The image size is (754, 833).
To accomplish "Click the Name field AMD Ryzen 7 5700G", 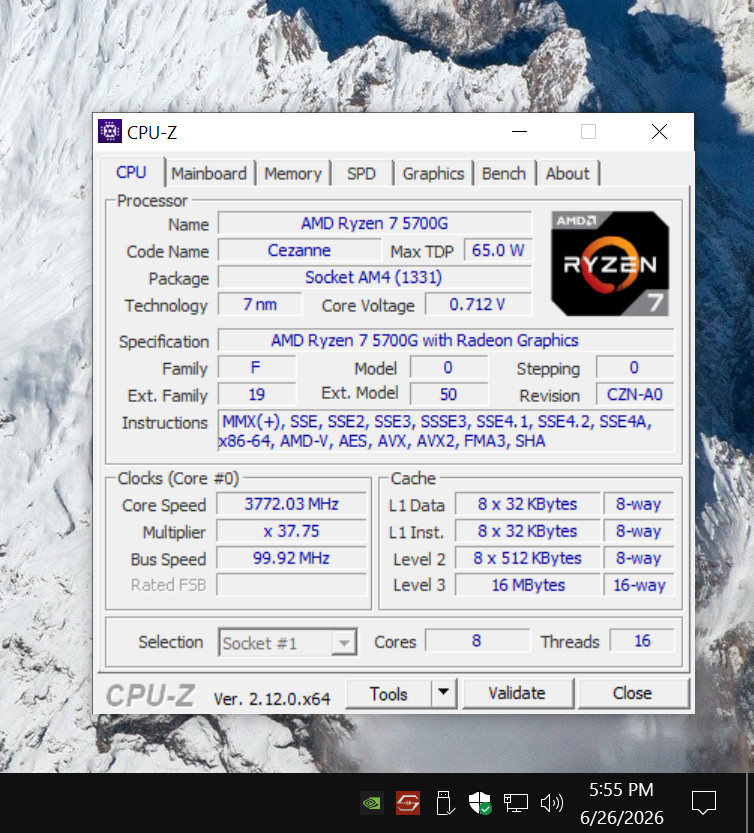I will 375,223.
